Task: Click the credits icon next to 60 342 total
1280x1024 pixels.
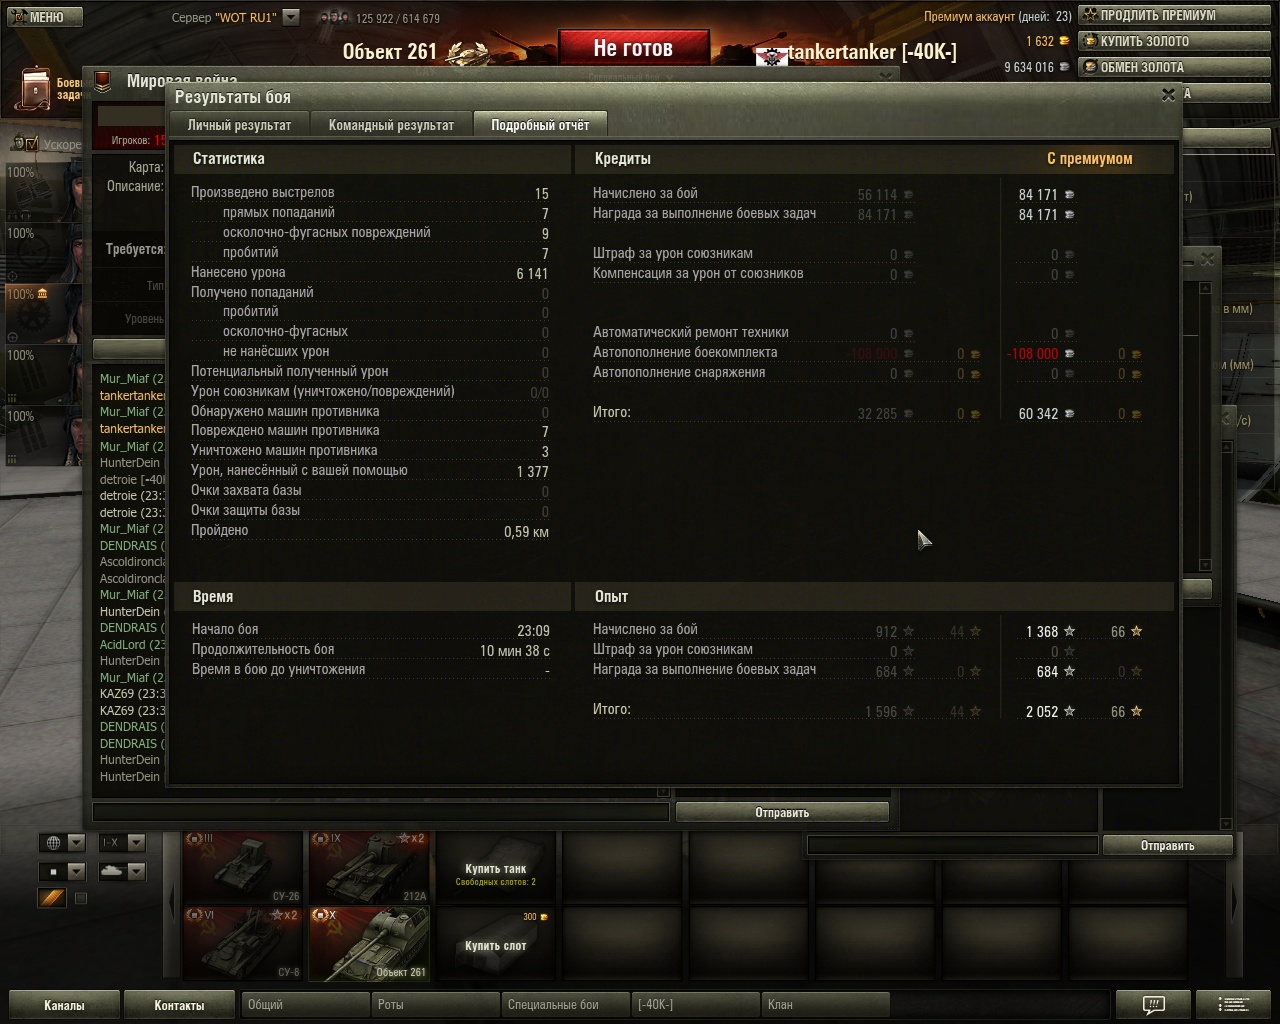Action: coord(1068,413)
